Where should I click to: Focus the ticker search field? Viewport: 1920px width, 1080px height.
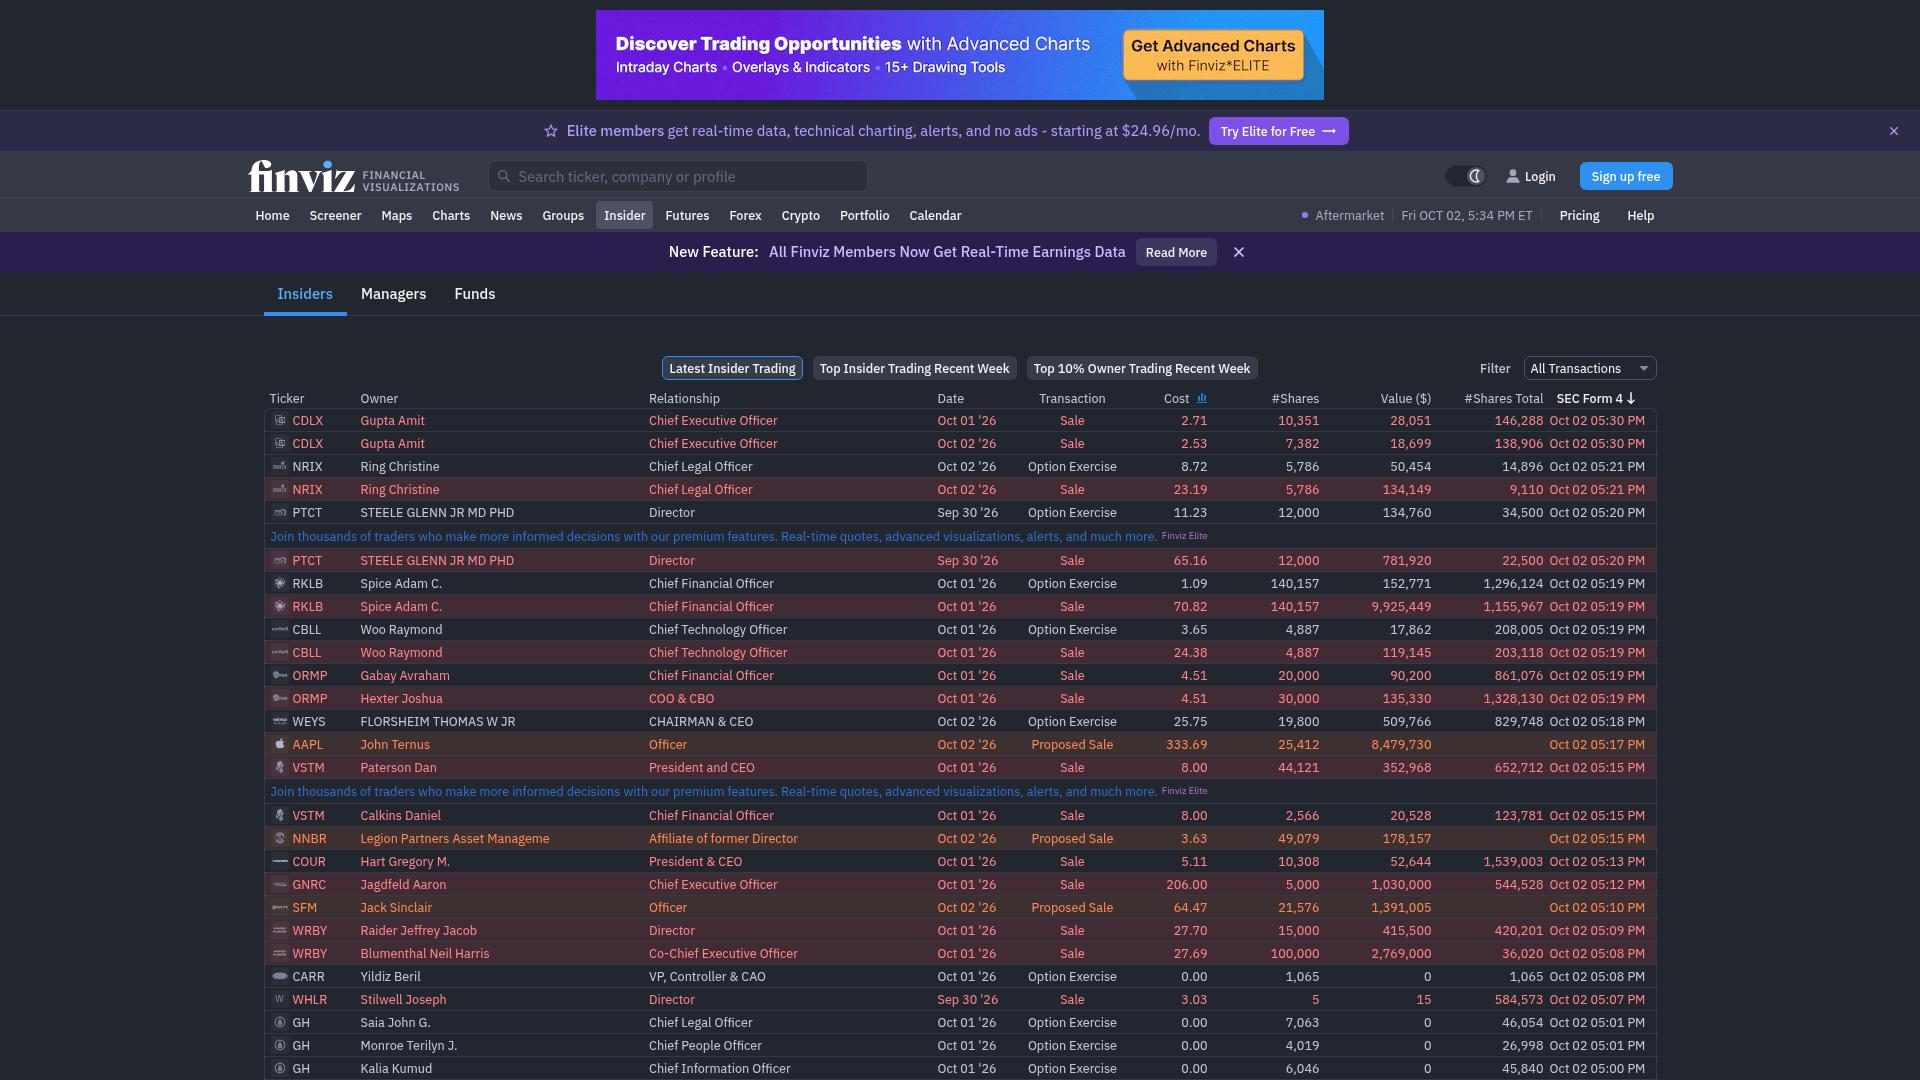678,176
